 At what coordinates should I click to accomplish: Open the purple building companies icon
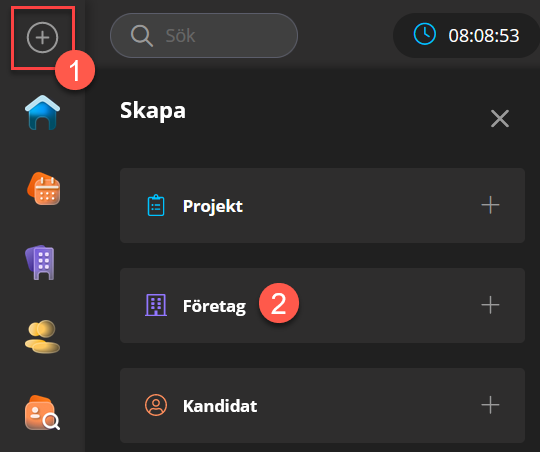40,263
